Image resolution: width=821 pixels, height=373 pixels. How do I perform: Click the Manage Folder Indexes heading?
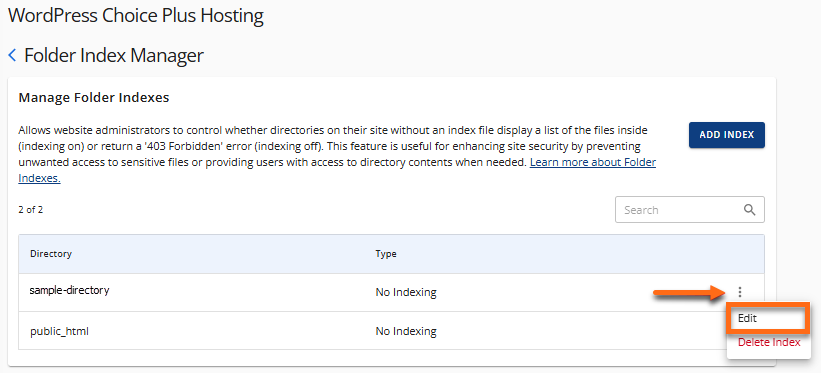pyautogui.click(x=94, y=97)
